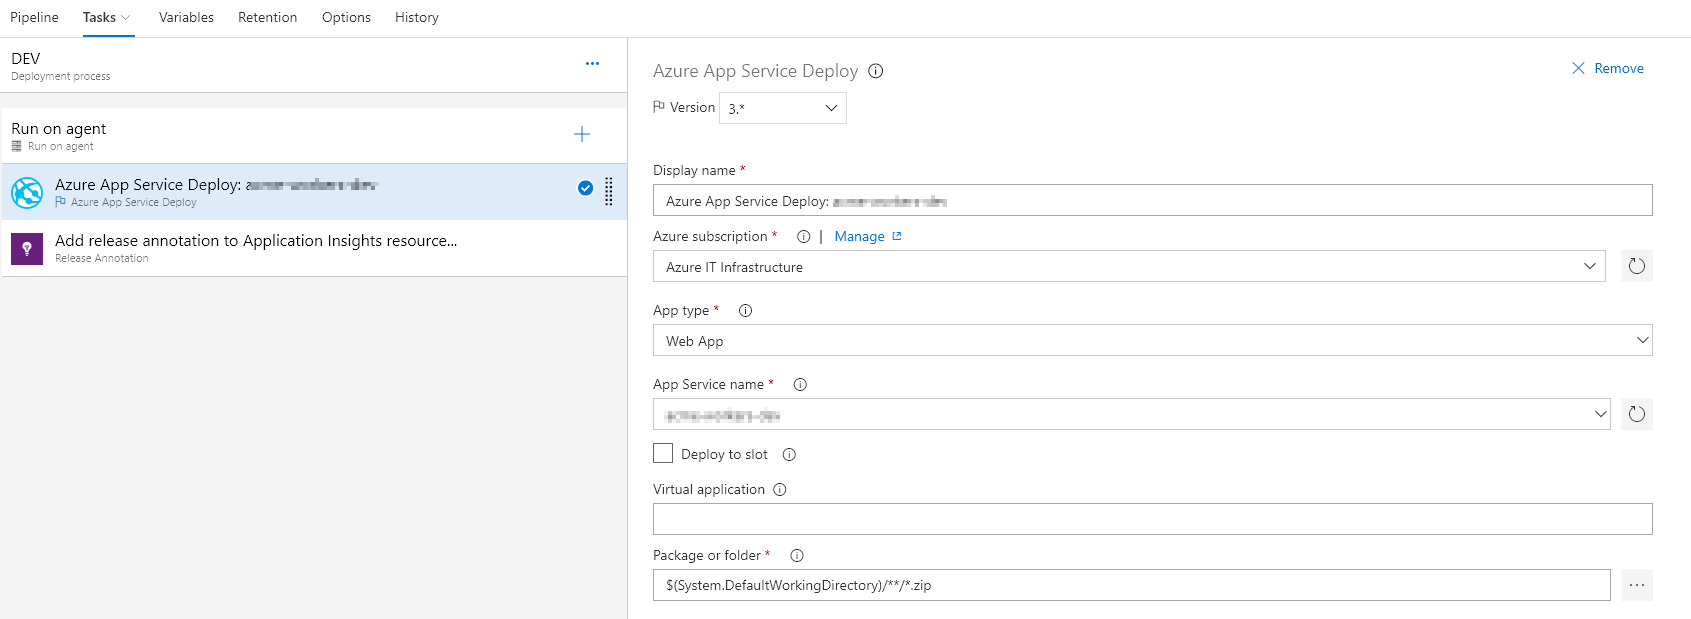Click the "Deployment process" subtitle text
1691x619 pixels.
[61, 76]
